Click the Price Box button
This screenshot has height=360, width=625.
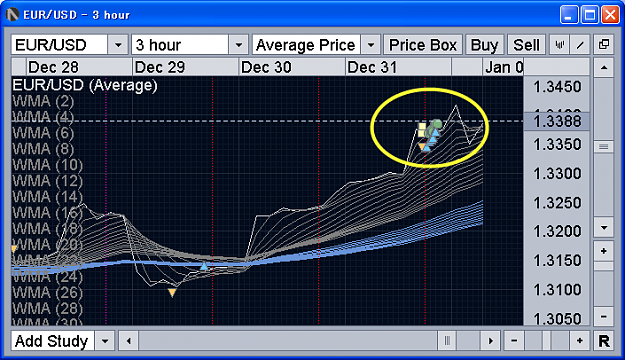(x=423, y=45)
